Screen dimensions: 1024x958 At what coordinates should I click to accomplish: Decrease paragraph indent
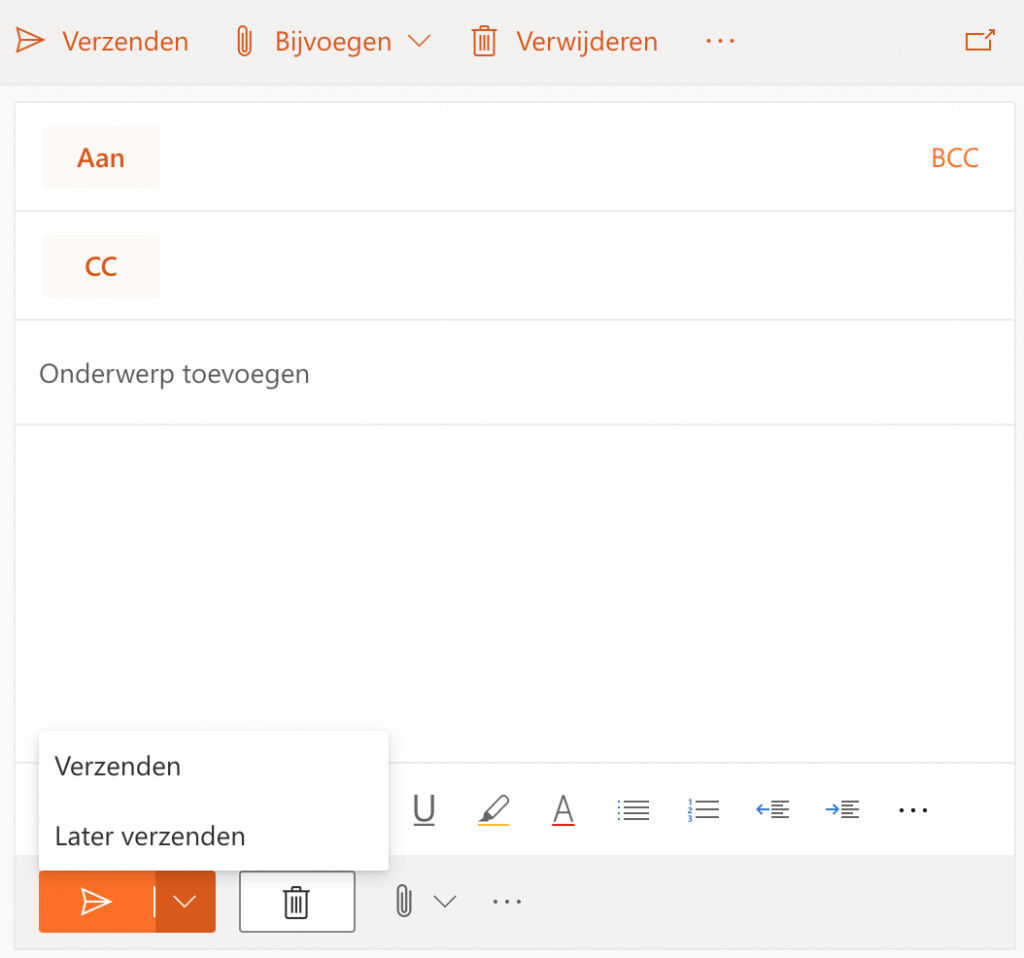(773, 810)
